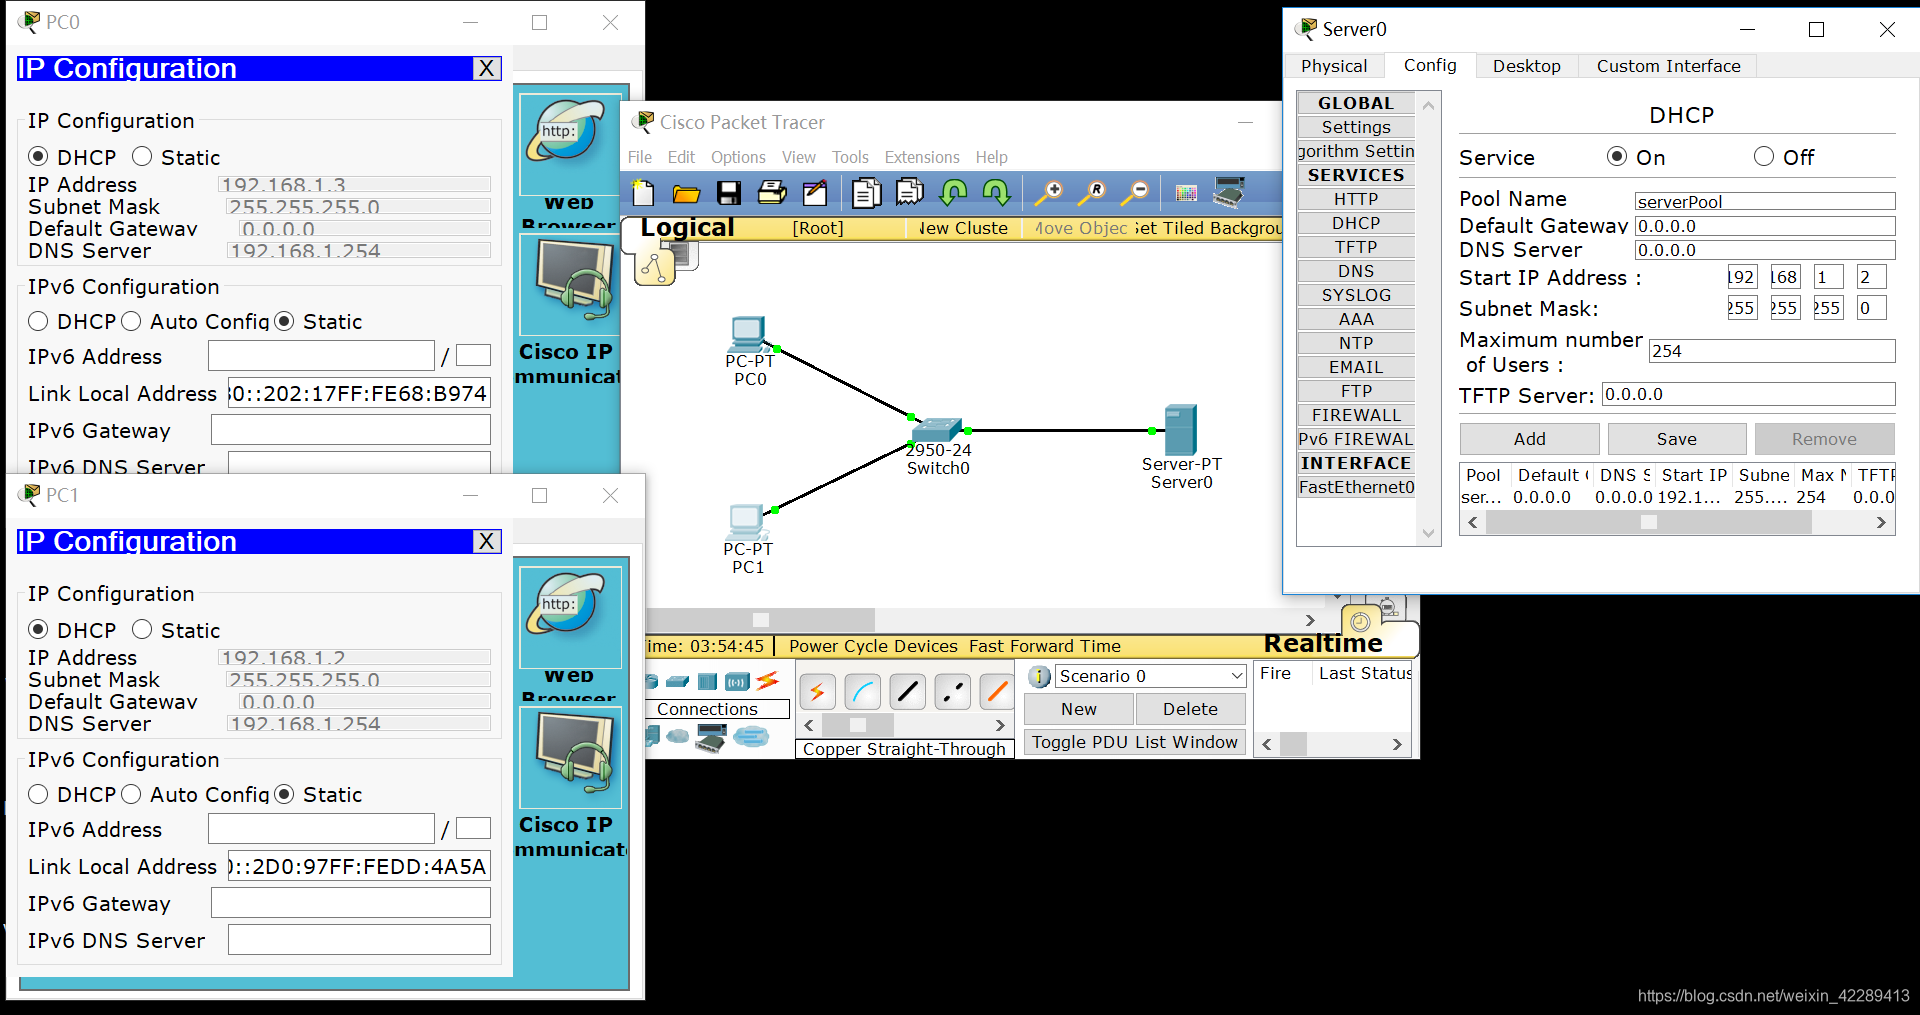This screenshot has width=1920, height=1015.
Task: Click Add DHCP pool button
Action: click(1529, 439)
